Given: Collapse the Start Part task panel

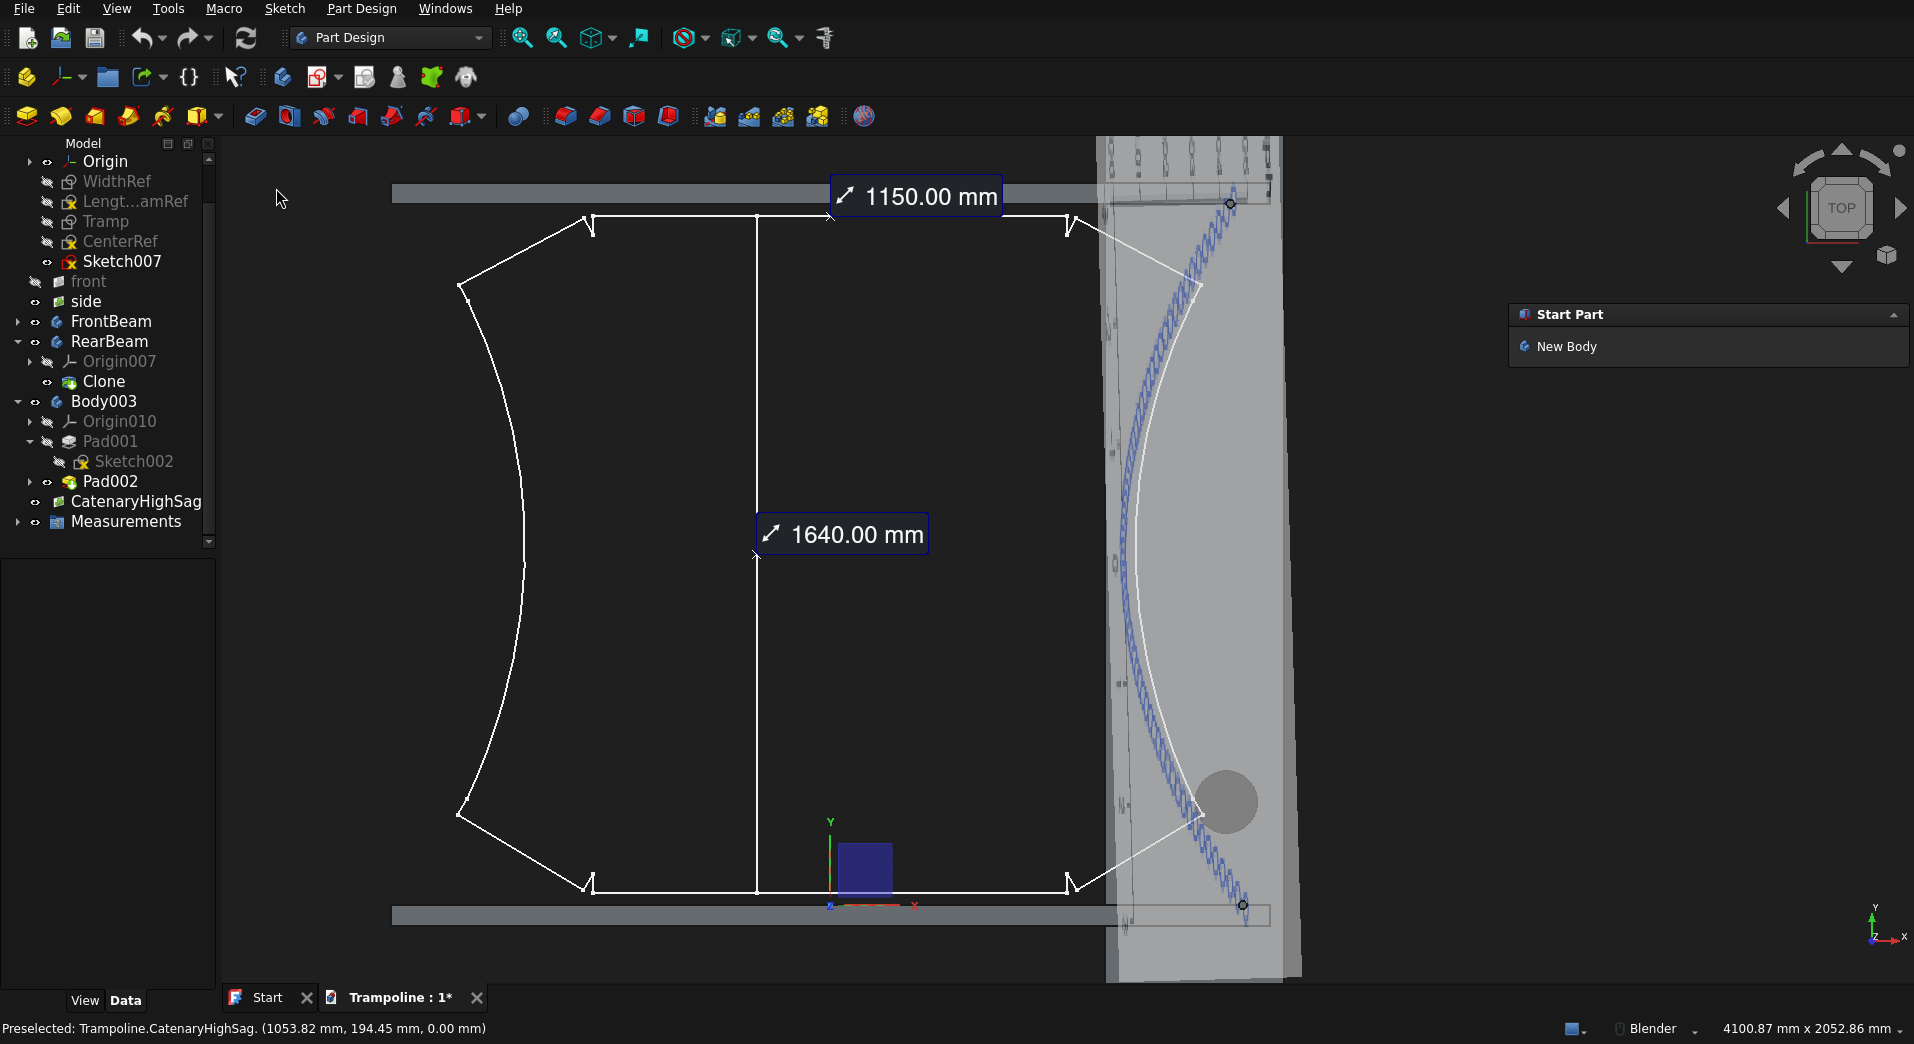Looking at the screenshot, I should pyautogui.click(x=1893, y=315).
